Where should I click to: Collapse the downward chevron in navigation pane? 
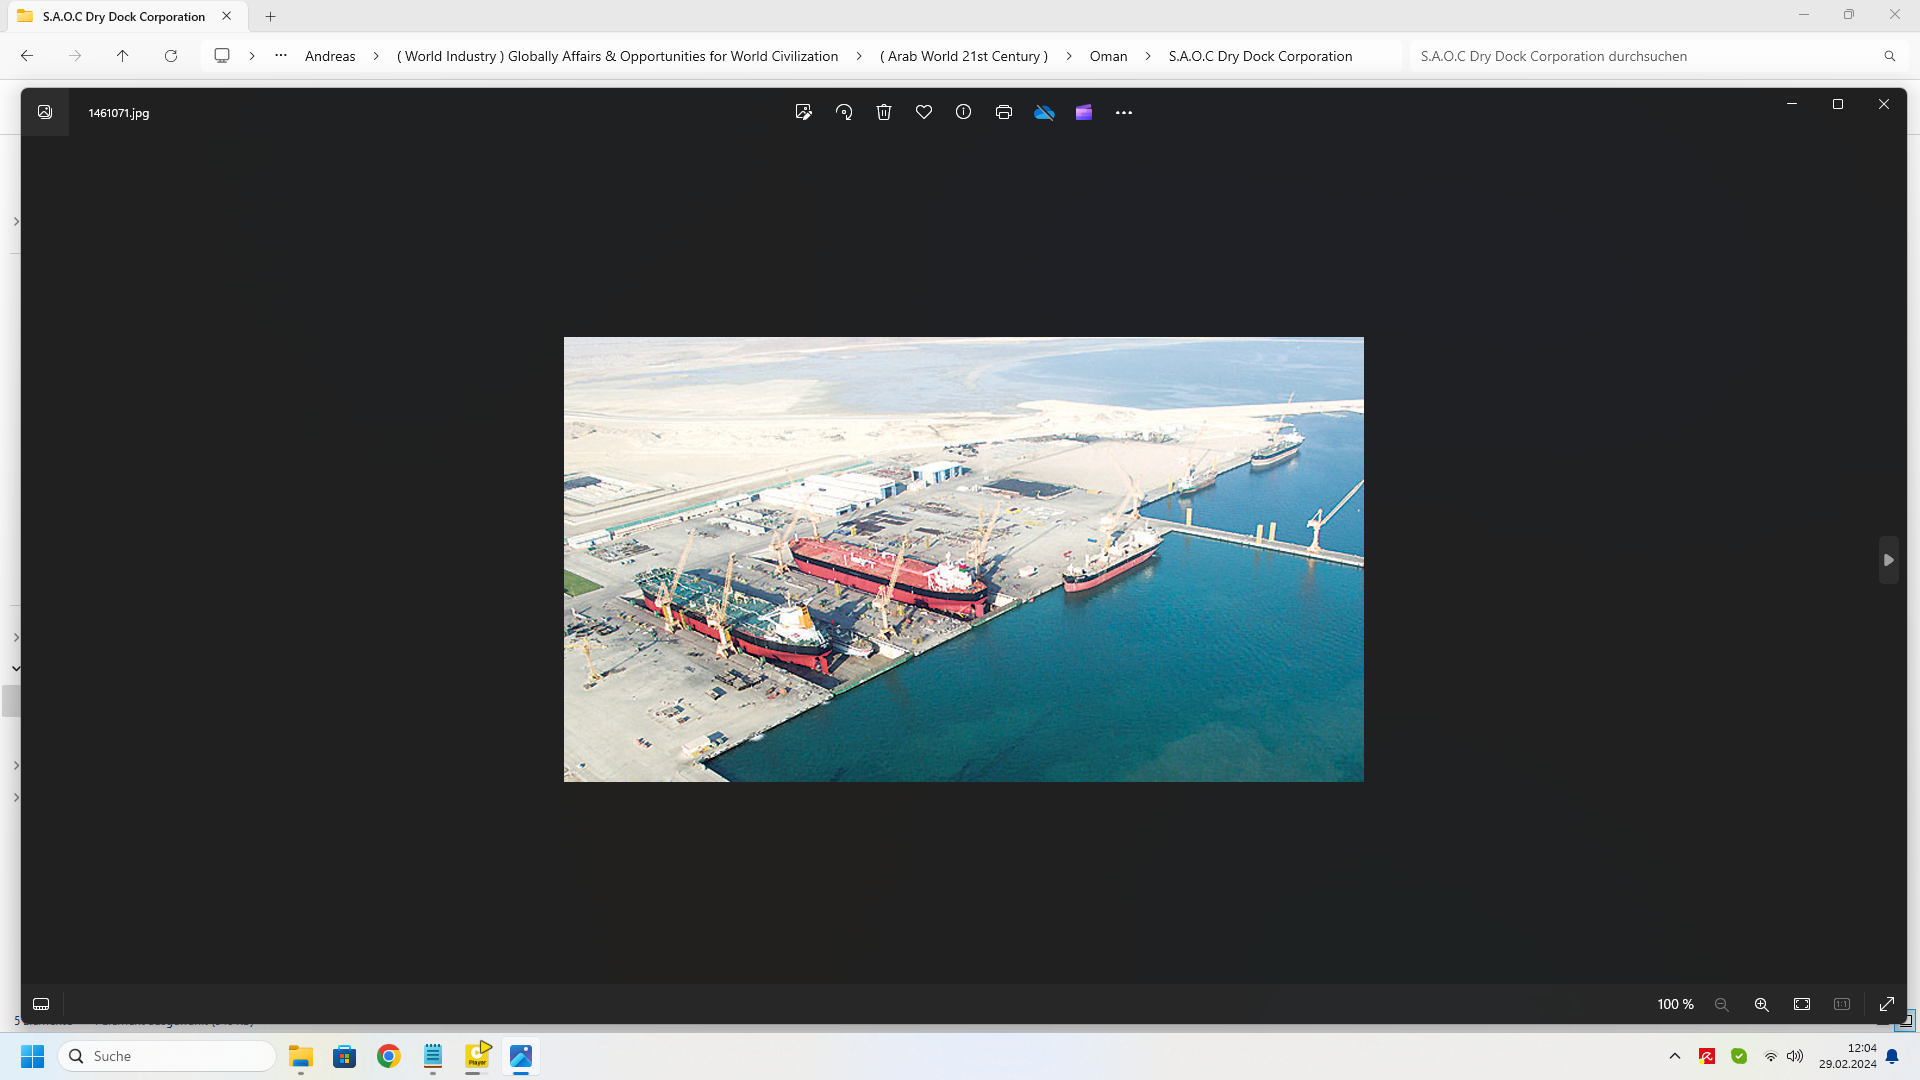pyautogui.click(x=16, y=668)
